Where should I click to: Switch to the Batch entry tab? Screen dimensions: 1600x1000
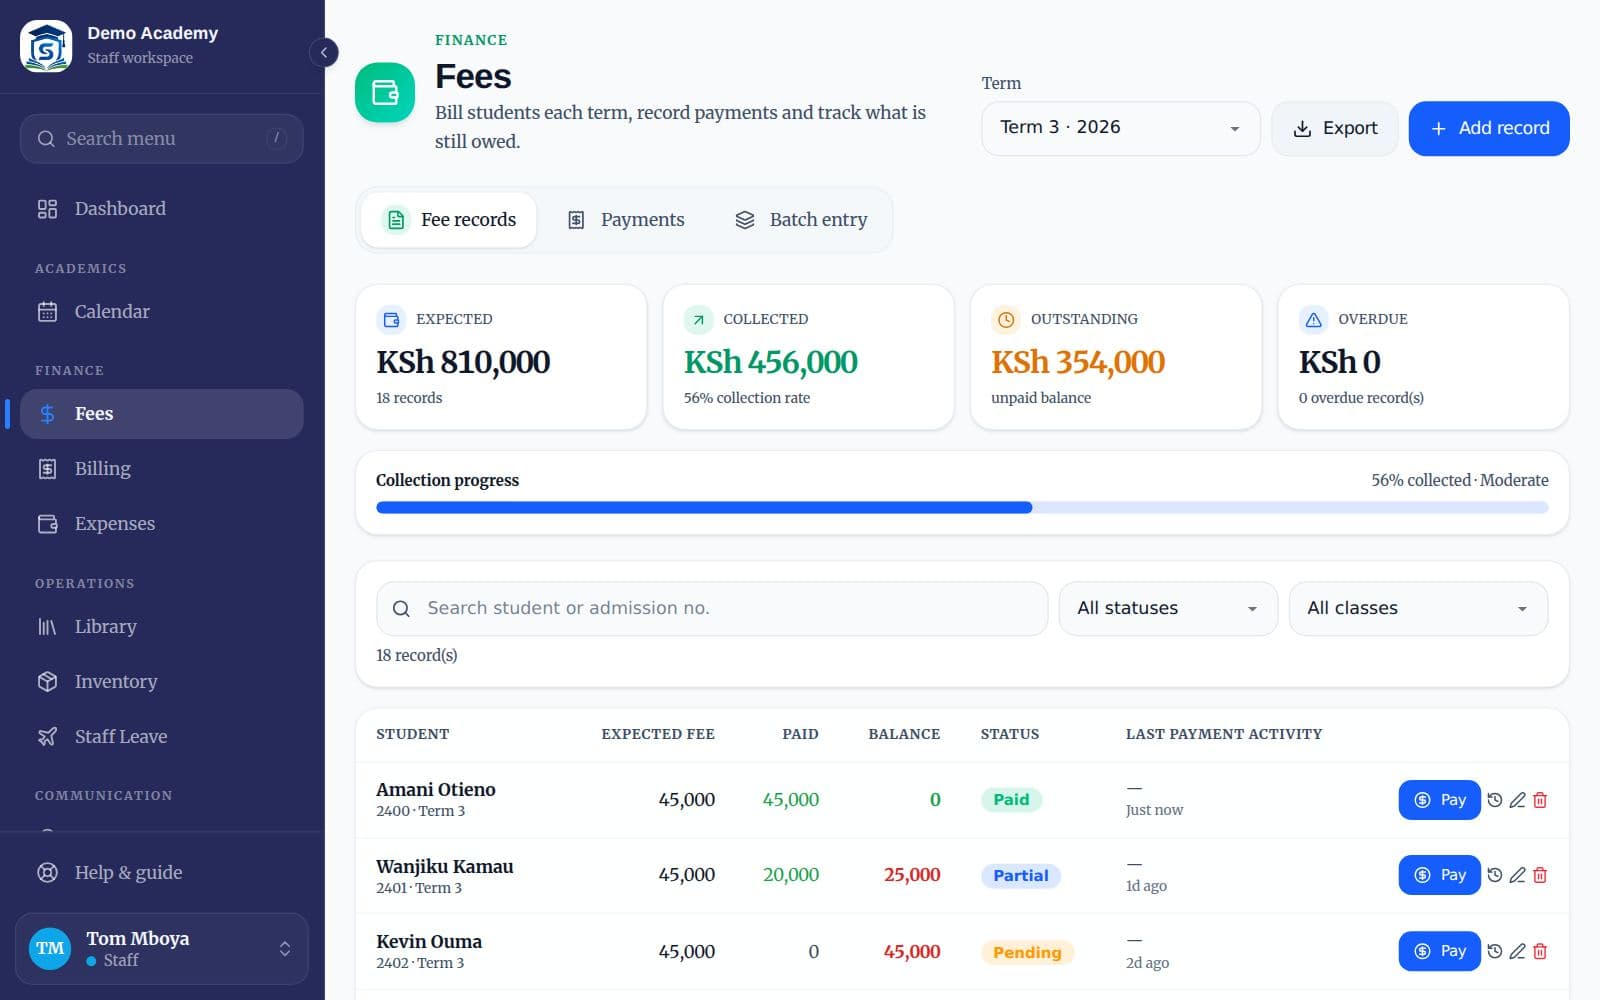click(x=801, y=220)
